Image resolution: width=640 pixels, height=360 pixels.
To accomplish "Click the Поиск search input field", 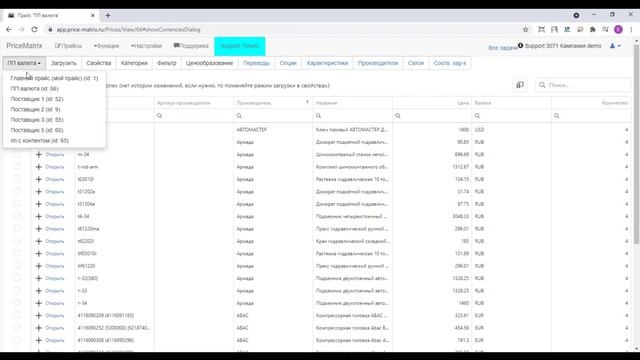I will [583, 85].
